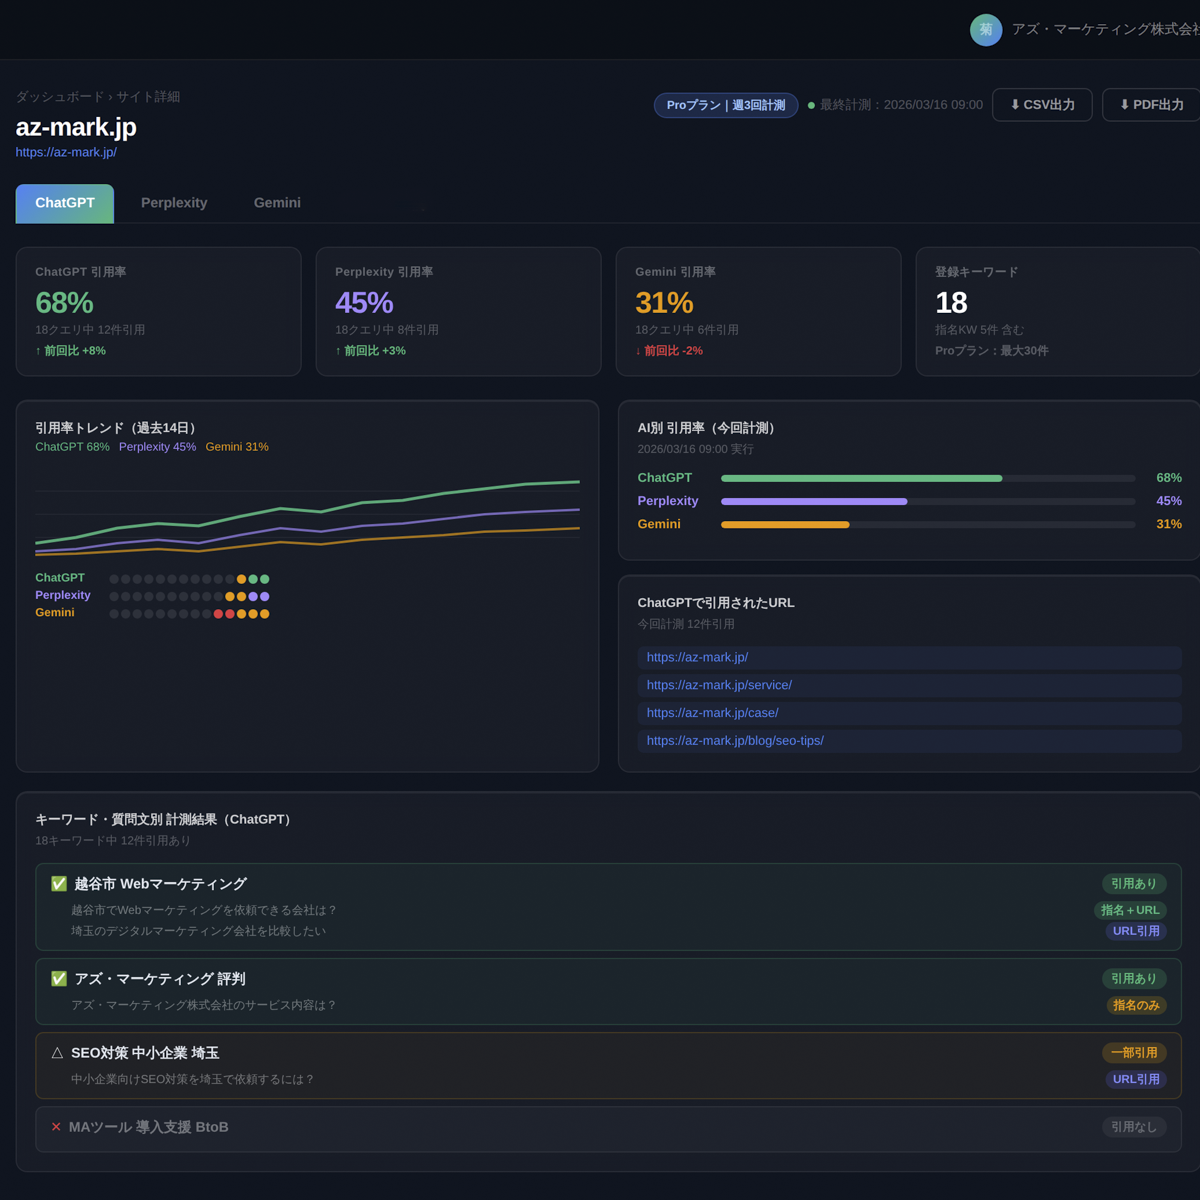Click the user avatar icon in header
1200x1200 pixels.
(986, 30)
